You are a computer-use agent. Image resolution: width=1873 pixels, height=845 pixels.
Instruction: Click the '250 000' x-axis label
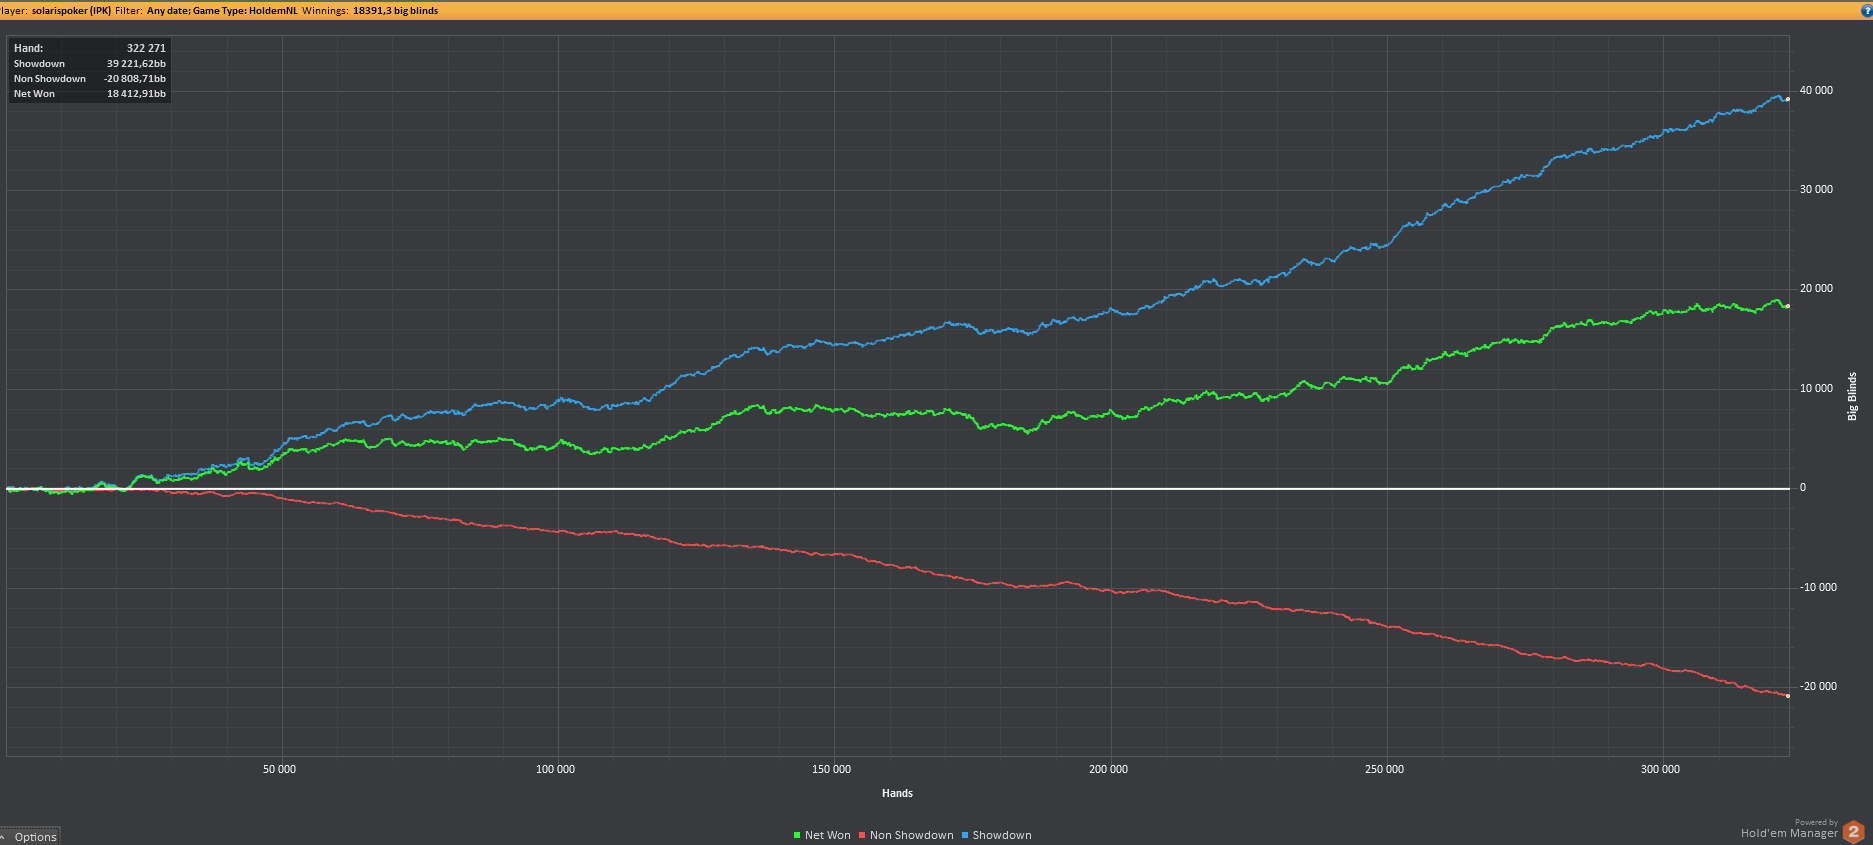point(1384,769)
